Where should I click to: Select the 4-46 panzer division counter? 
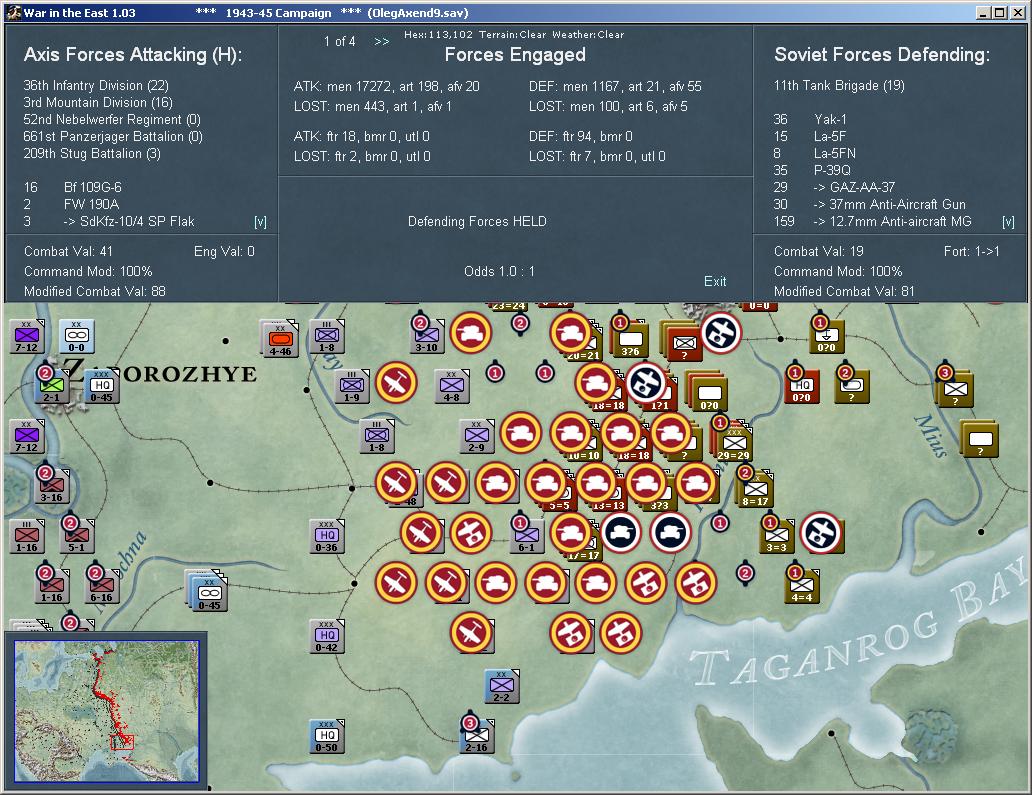click(x=280, y=340)
